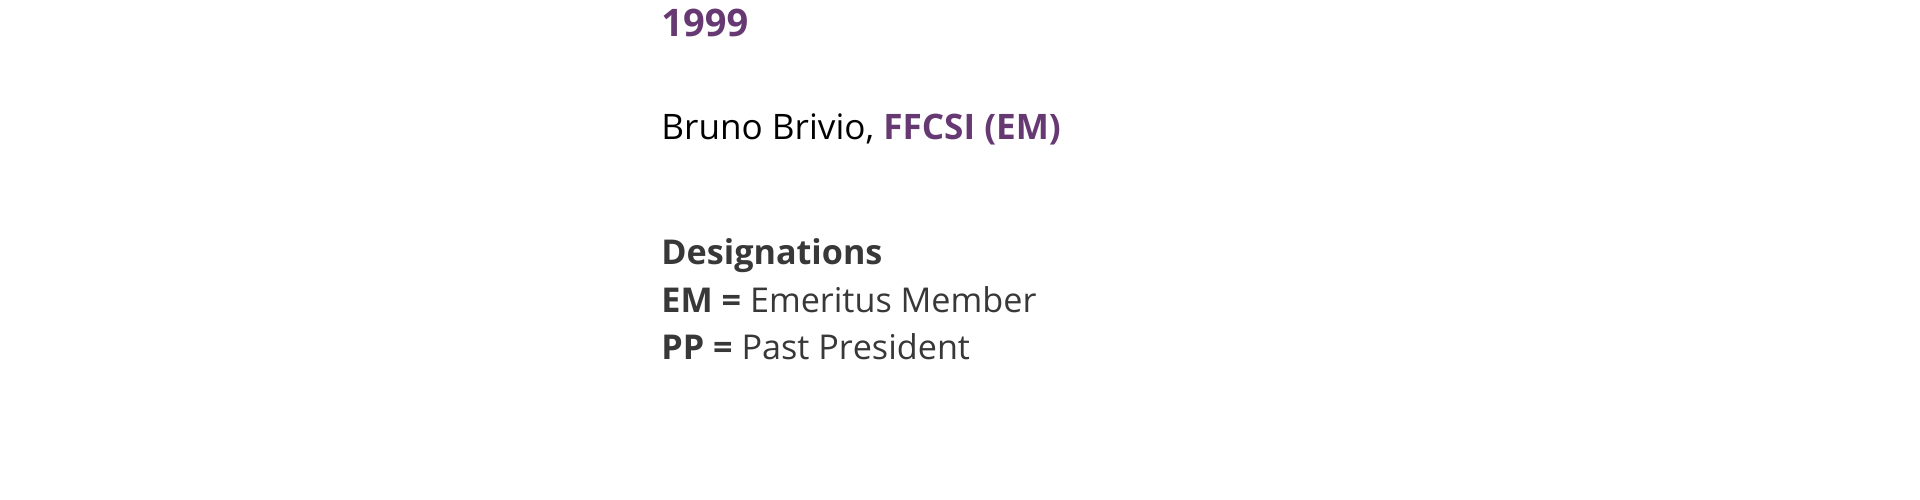Select the Past President definition text
The height and width of the screenshot is (500, 1920).
855,347
